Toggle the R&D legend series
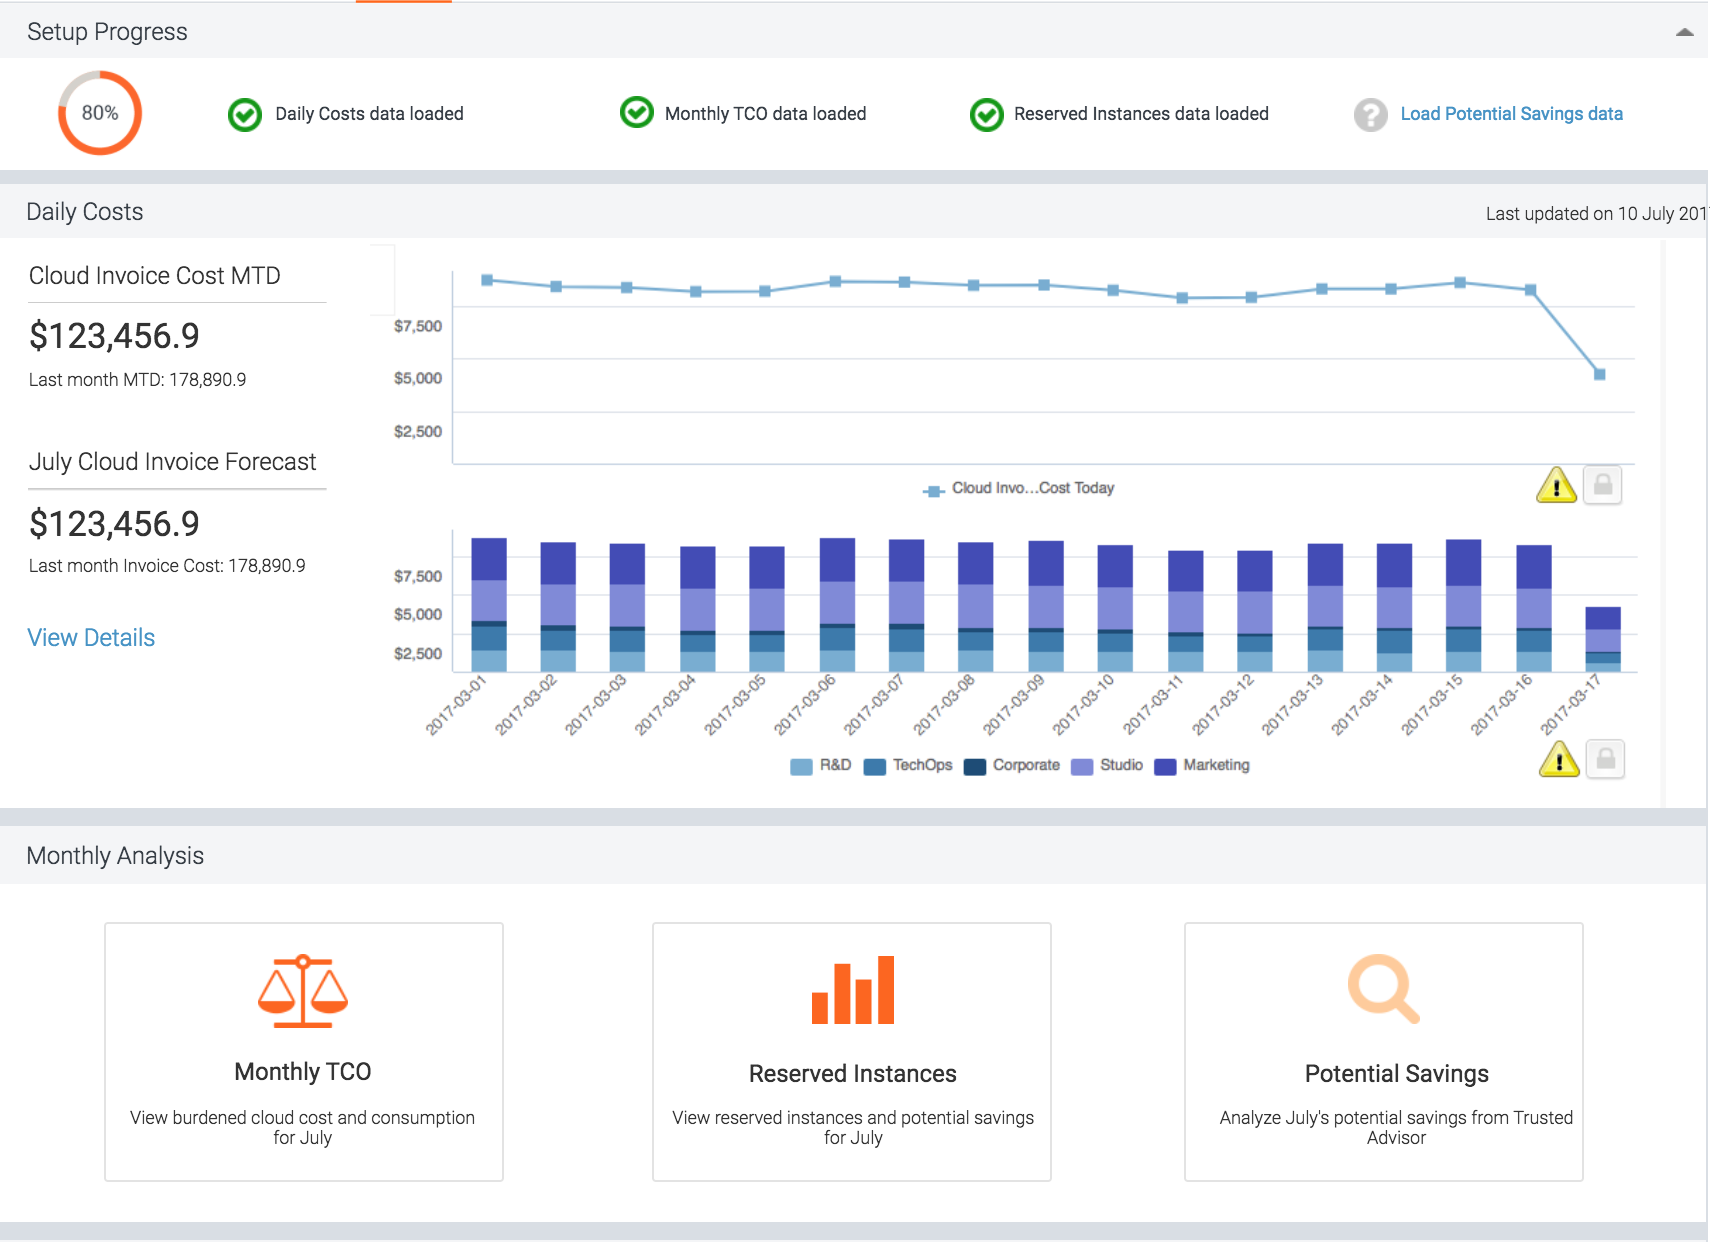 (x=821, y=766)
